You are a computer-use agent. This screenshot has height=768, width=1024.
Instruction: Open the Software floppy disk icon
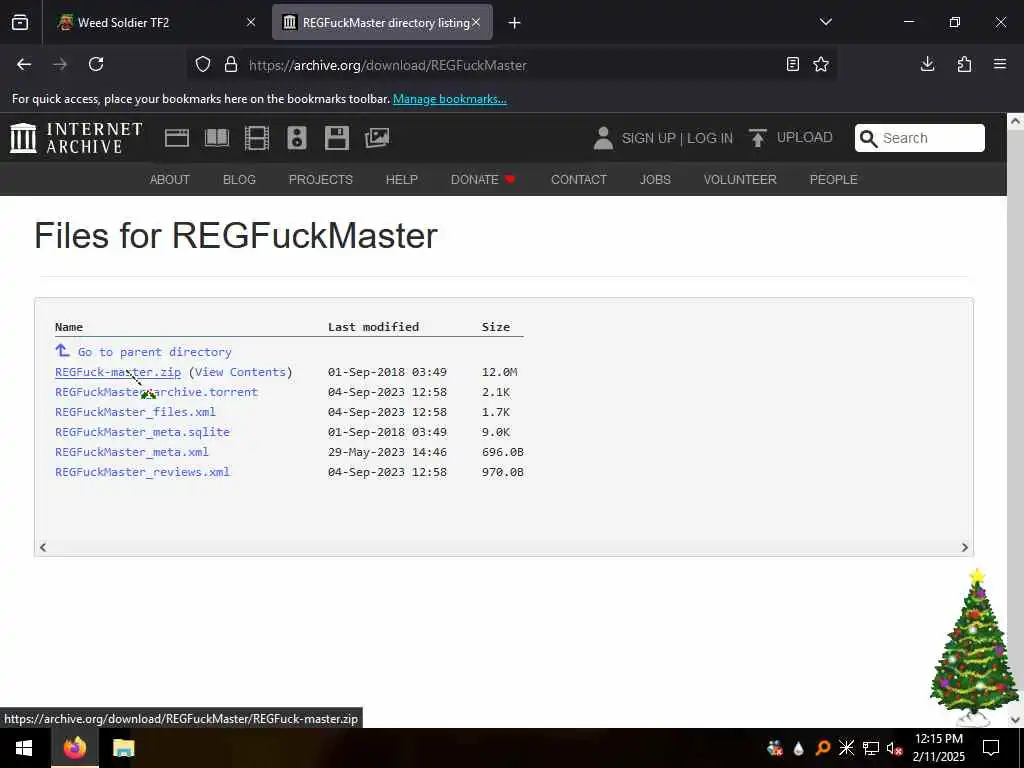pos(337,138)
